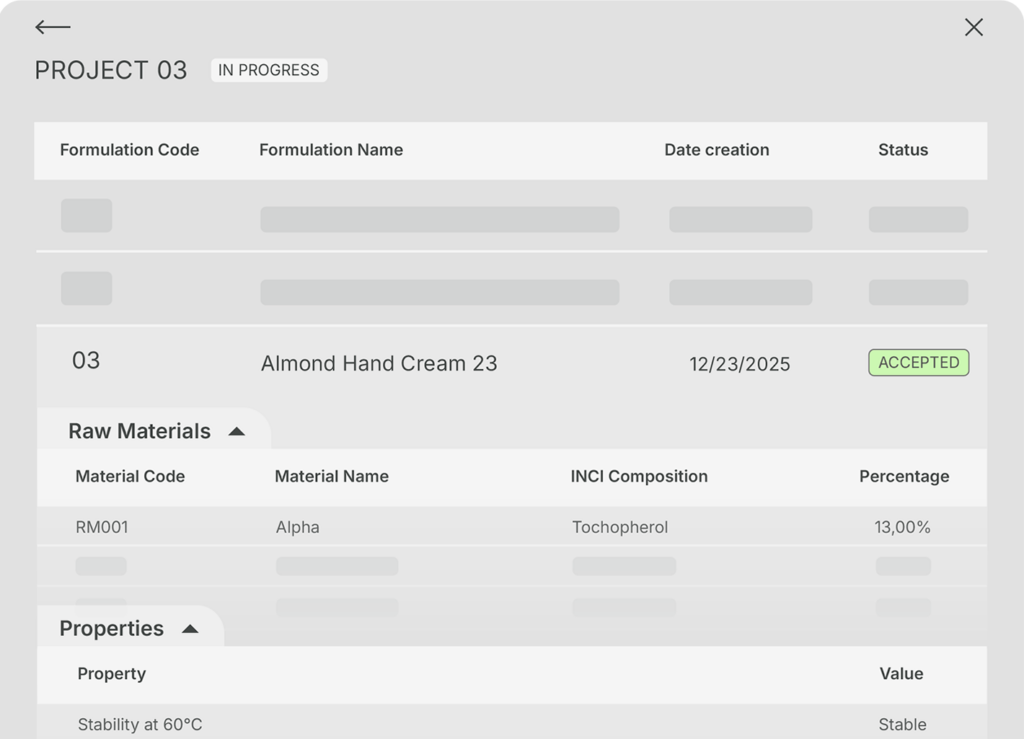1024x739 pixels.
Task: Click the Stability at 60°C property row
Action: [x=140, y=724]
